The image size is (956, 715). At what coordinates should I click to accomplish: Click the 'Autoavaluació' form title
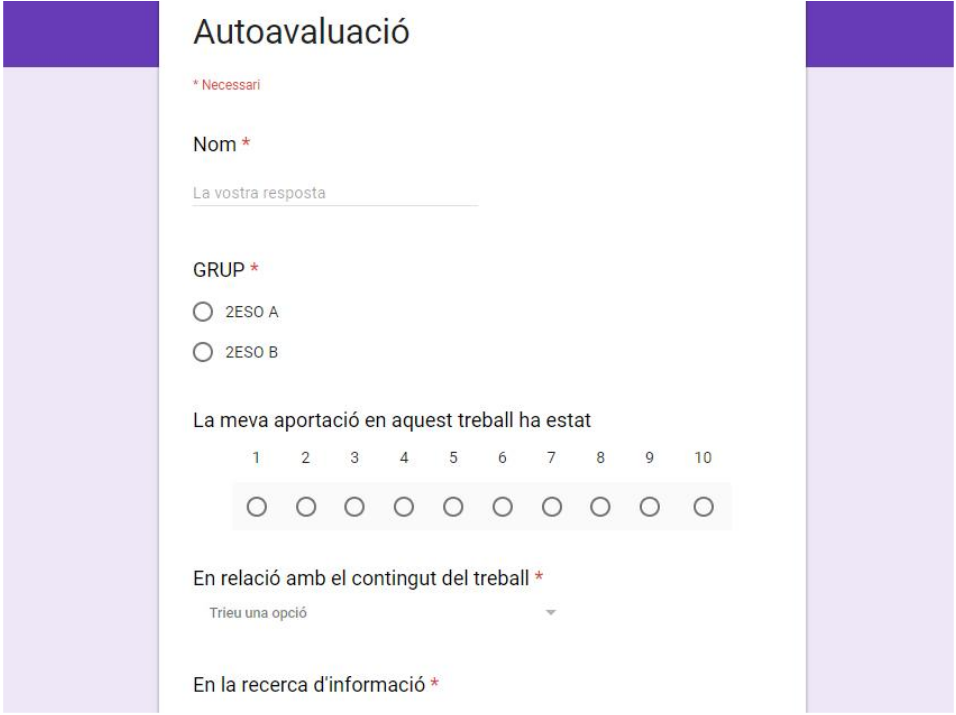[x=301, y=32]
